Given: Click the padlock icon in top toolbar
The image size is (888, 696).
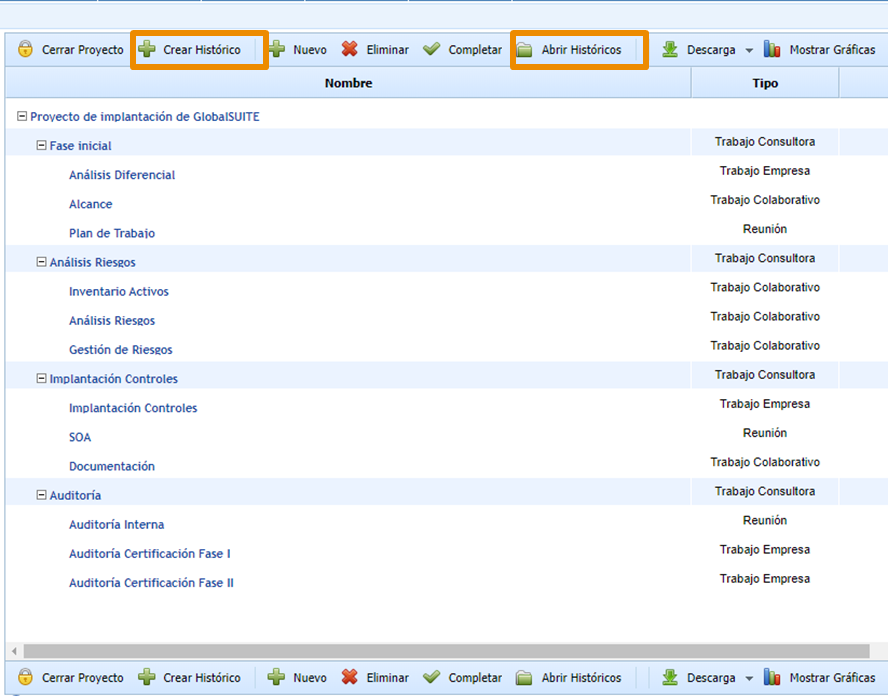Looking at the screenshot, I should tap(25, 50).
